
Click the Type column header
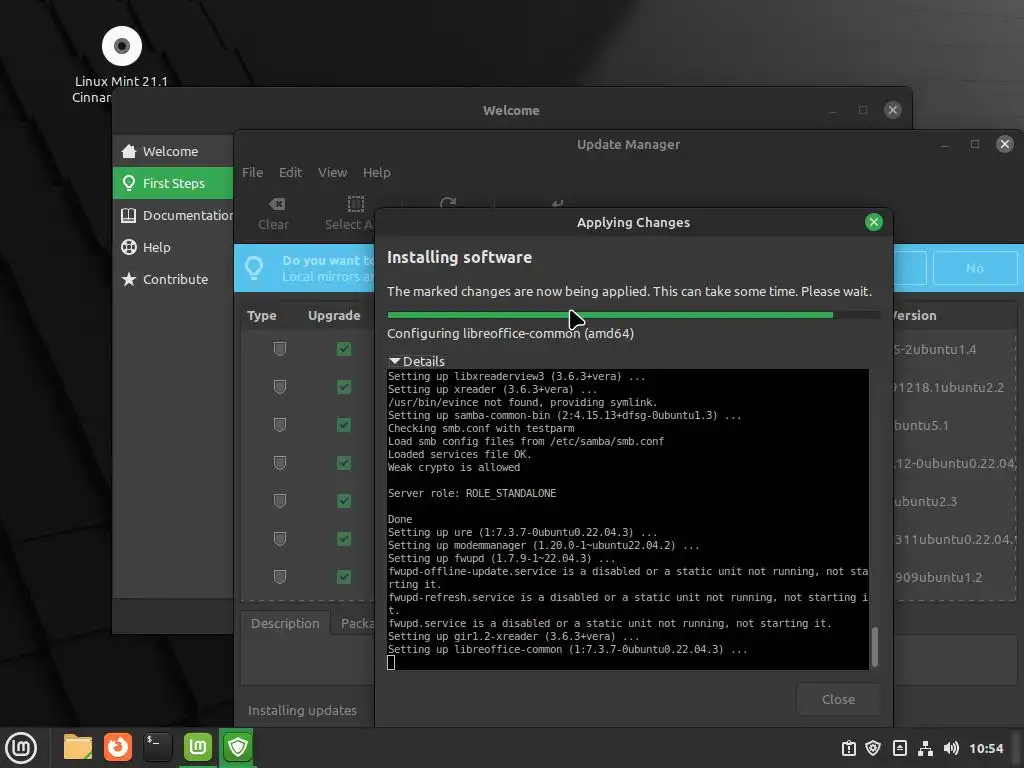pos(262,315)
